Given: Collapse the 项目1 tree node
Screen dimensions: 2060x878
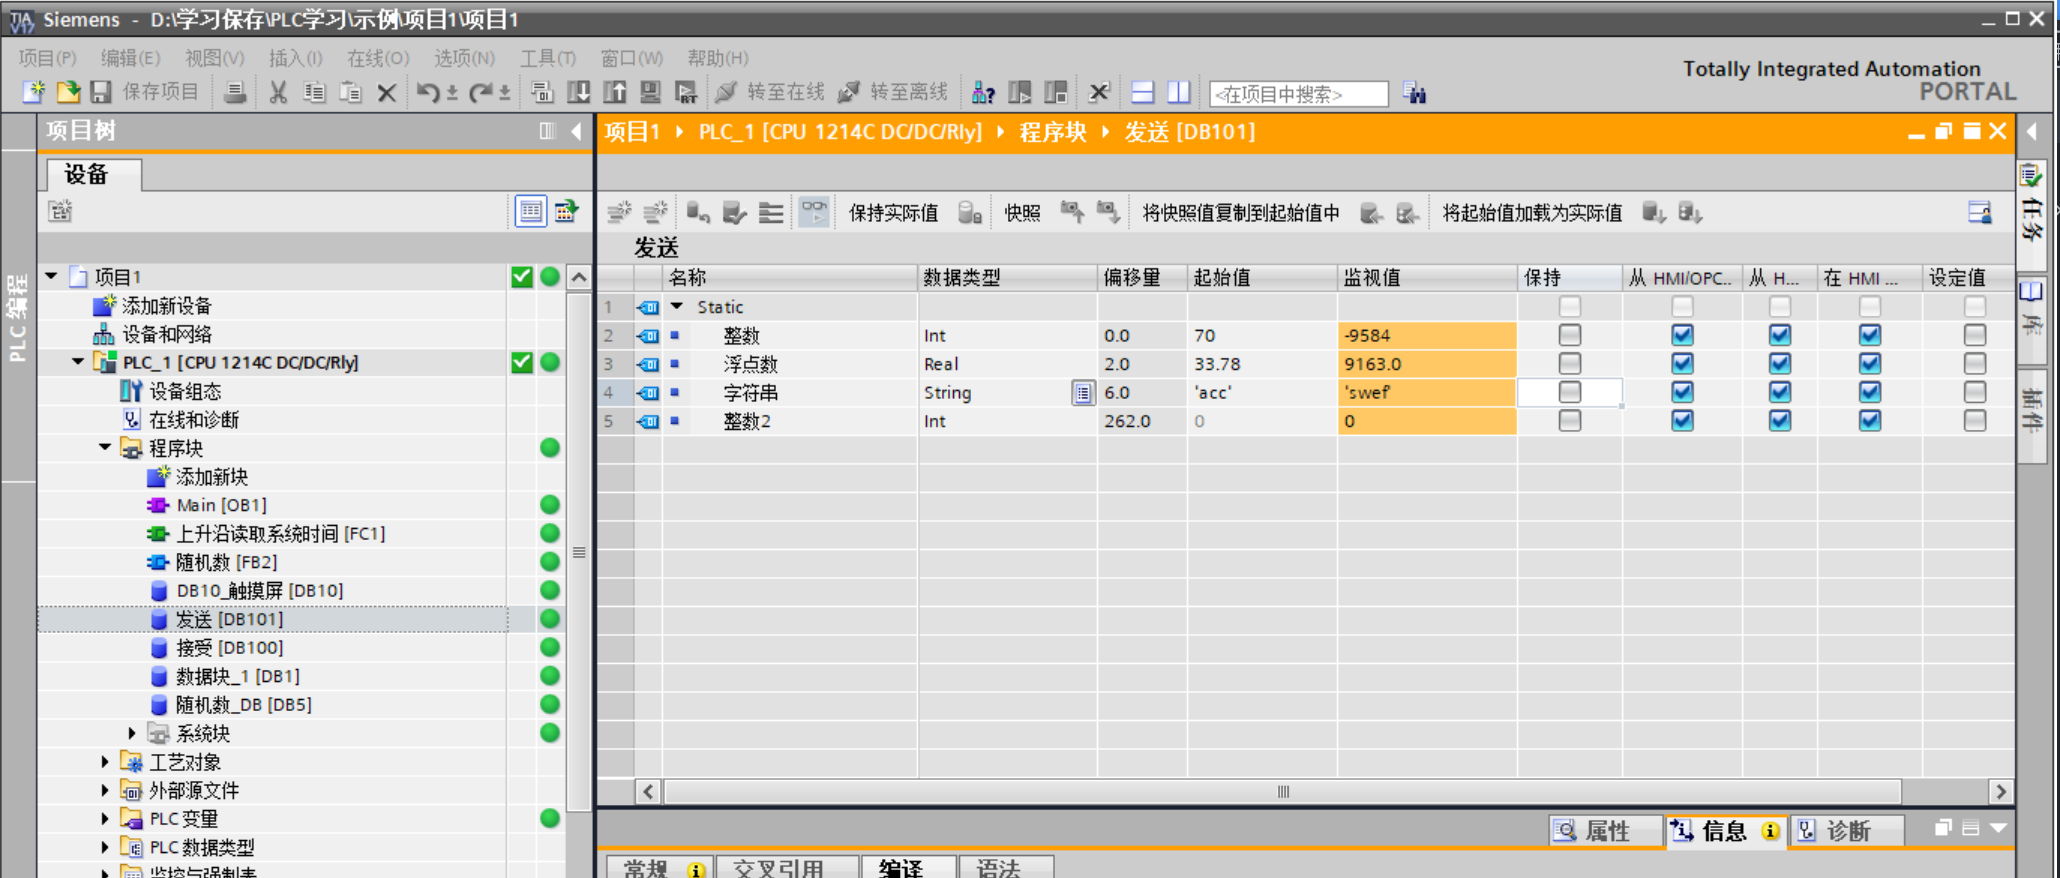Looking at the screenshot, I should click(x=51, y=276).
